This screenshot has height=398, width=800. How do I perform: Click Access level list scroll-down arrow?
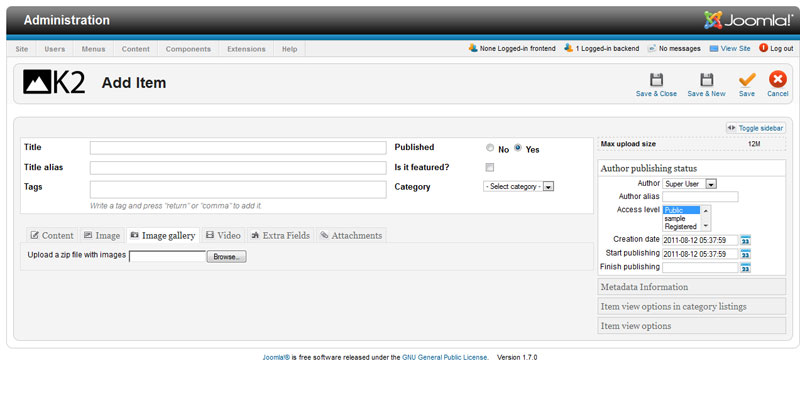coord(706,226)
